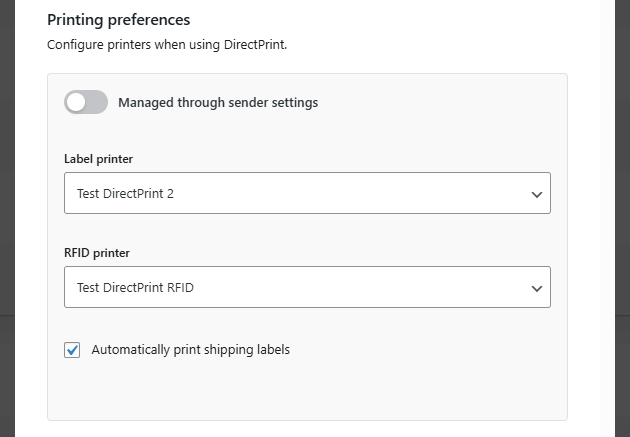This screenshot has height=437, width=630.
Task: Open the RFID printer dropdown
Action: (306, 287)
